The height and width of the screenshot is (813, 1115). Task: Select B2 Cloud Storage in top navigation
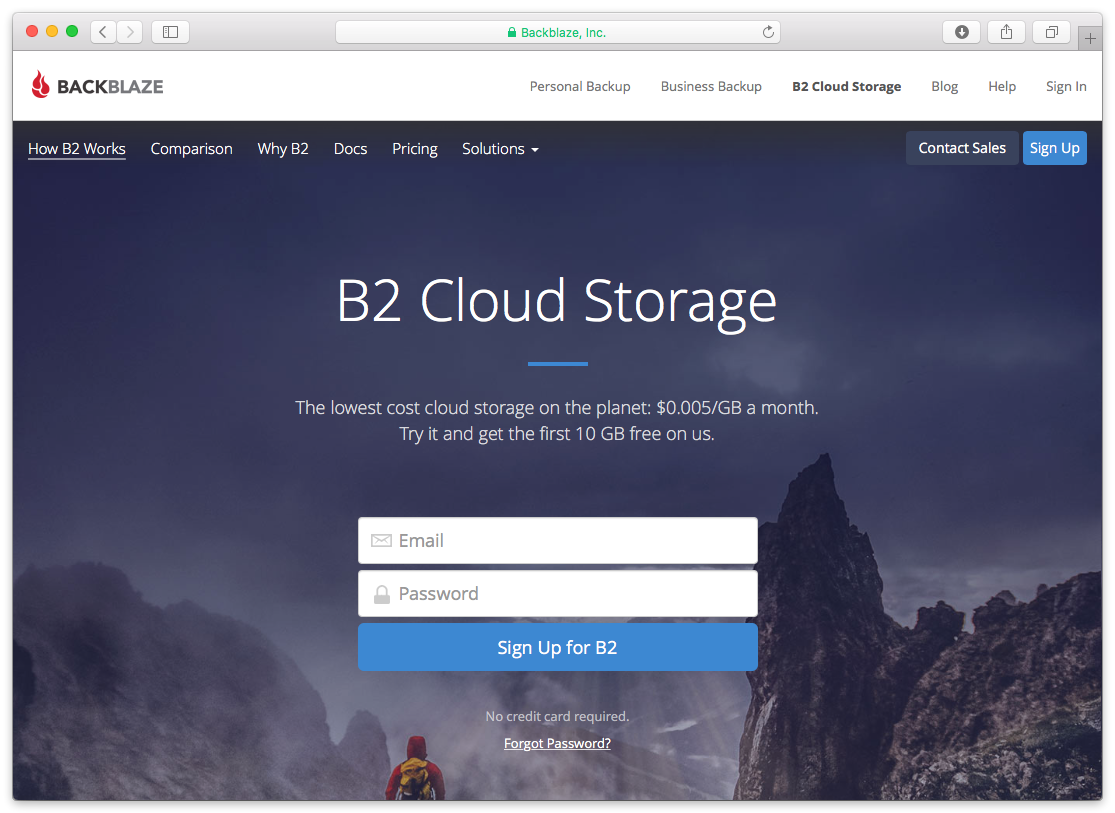(x=846, y=86)
